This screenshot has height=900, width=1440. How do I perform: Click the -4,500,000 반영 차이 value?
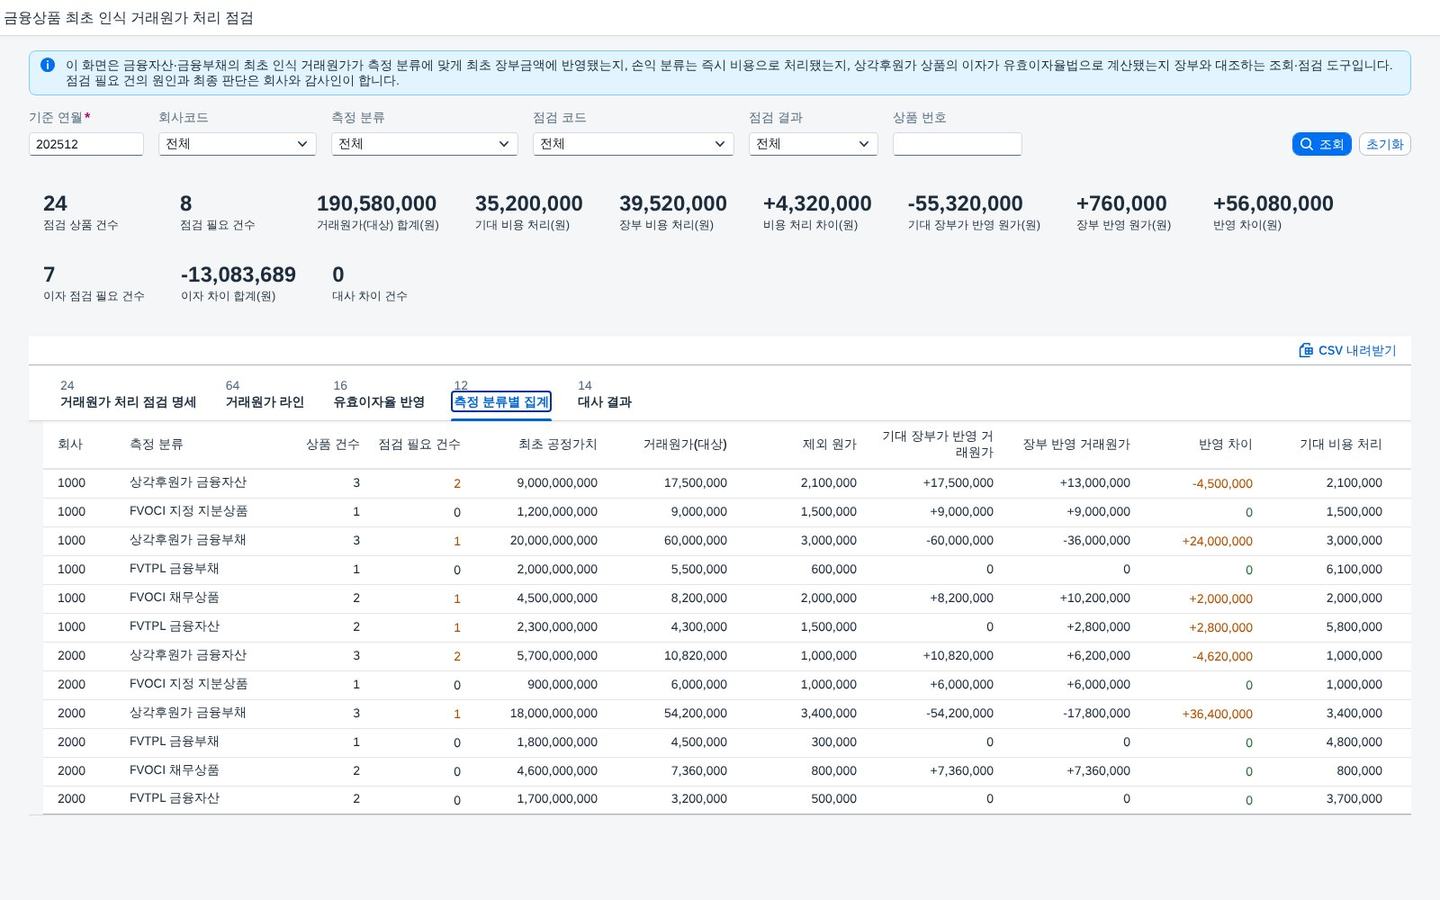click(x=1222, y=484)
